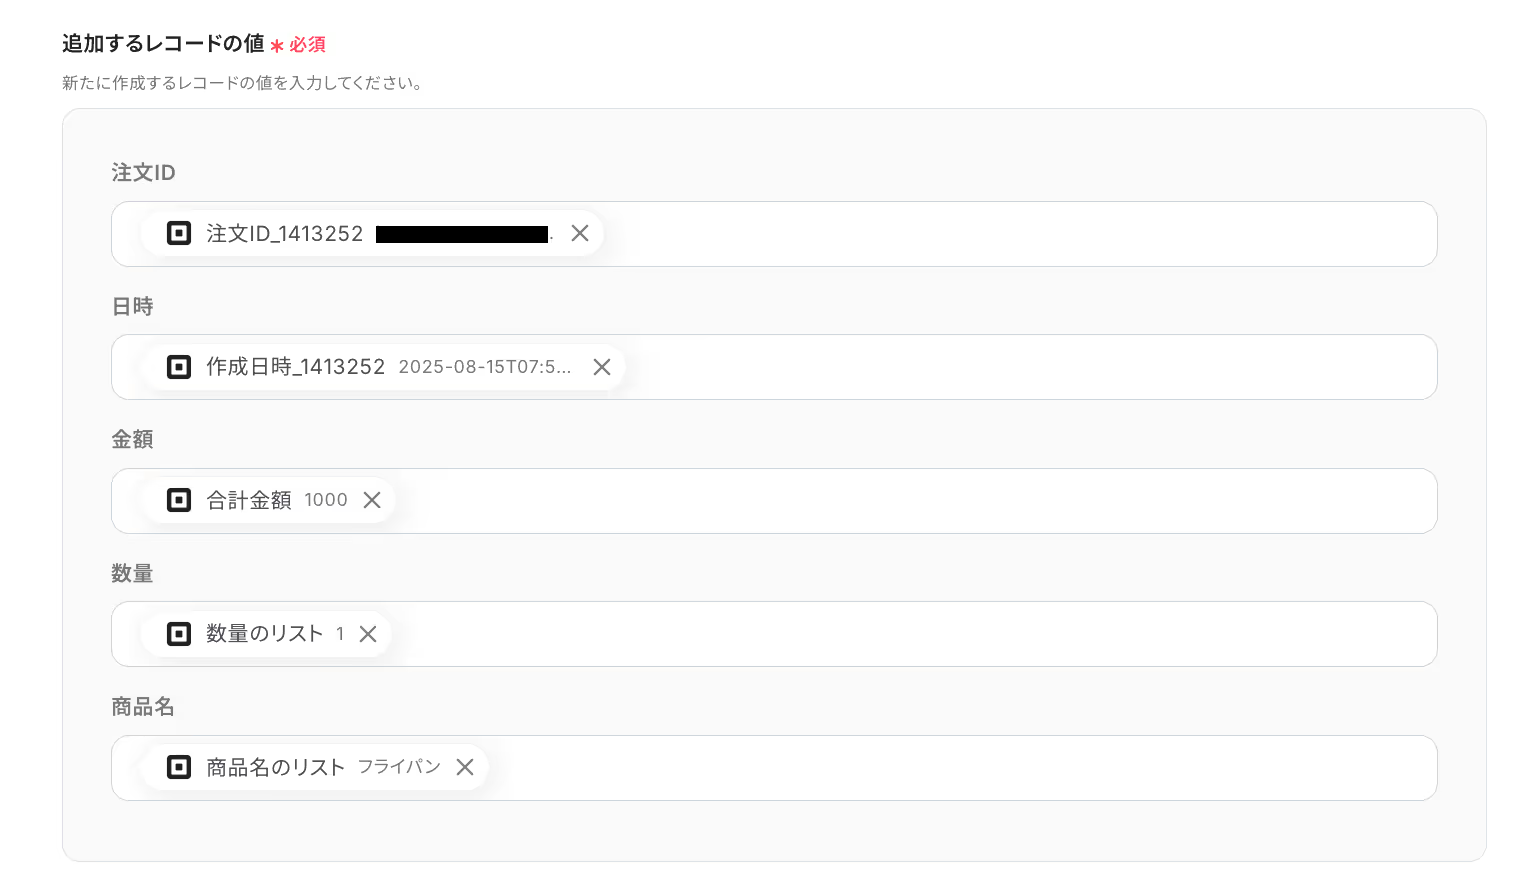Focus the empty area of the 注文ID field
The width and height of the screenshot is (1534, 886).
pyautogui.click(x=1020, y=234)
